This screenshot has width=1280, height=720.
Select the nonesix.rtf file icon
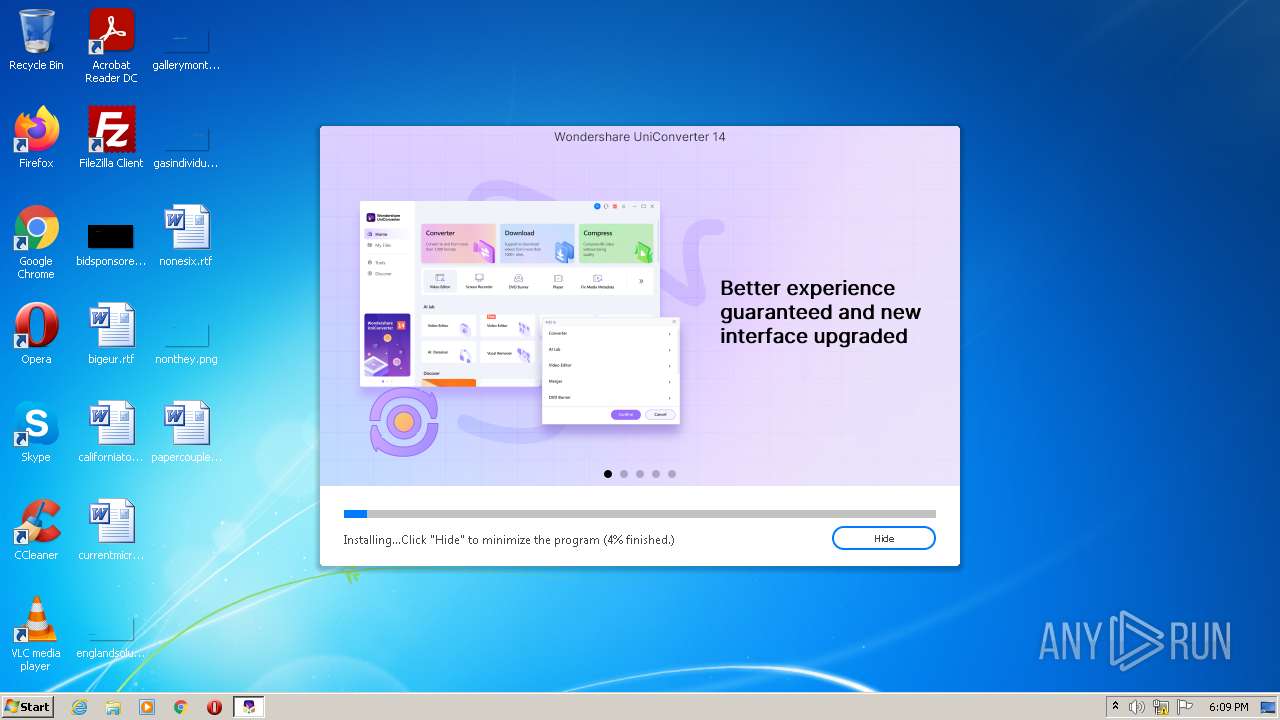[x=186, y=236]
